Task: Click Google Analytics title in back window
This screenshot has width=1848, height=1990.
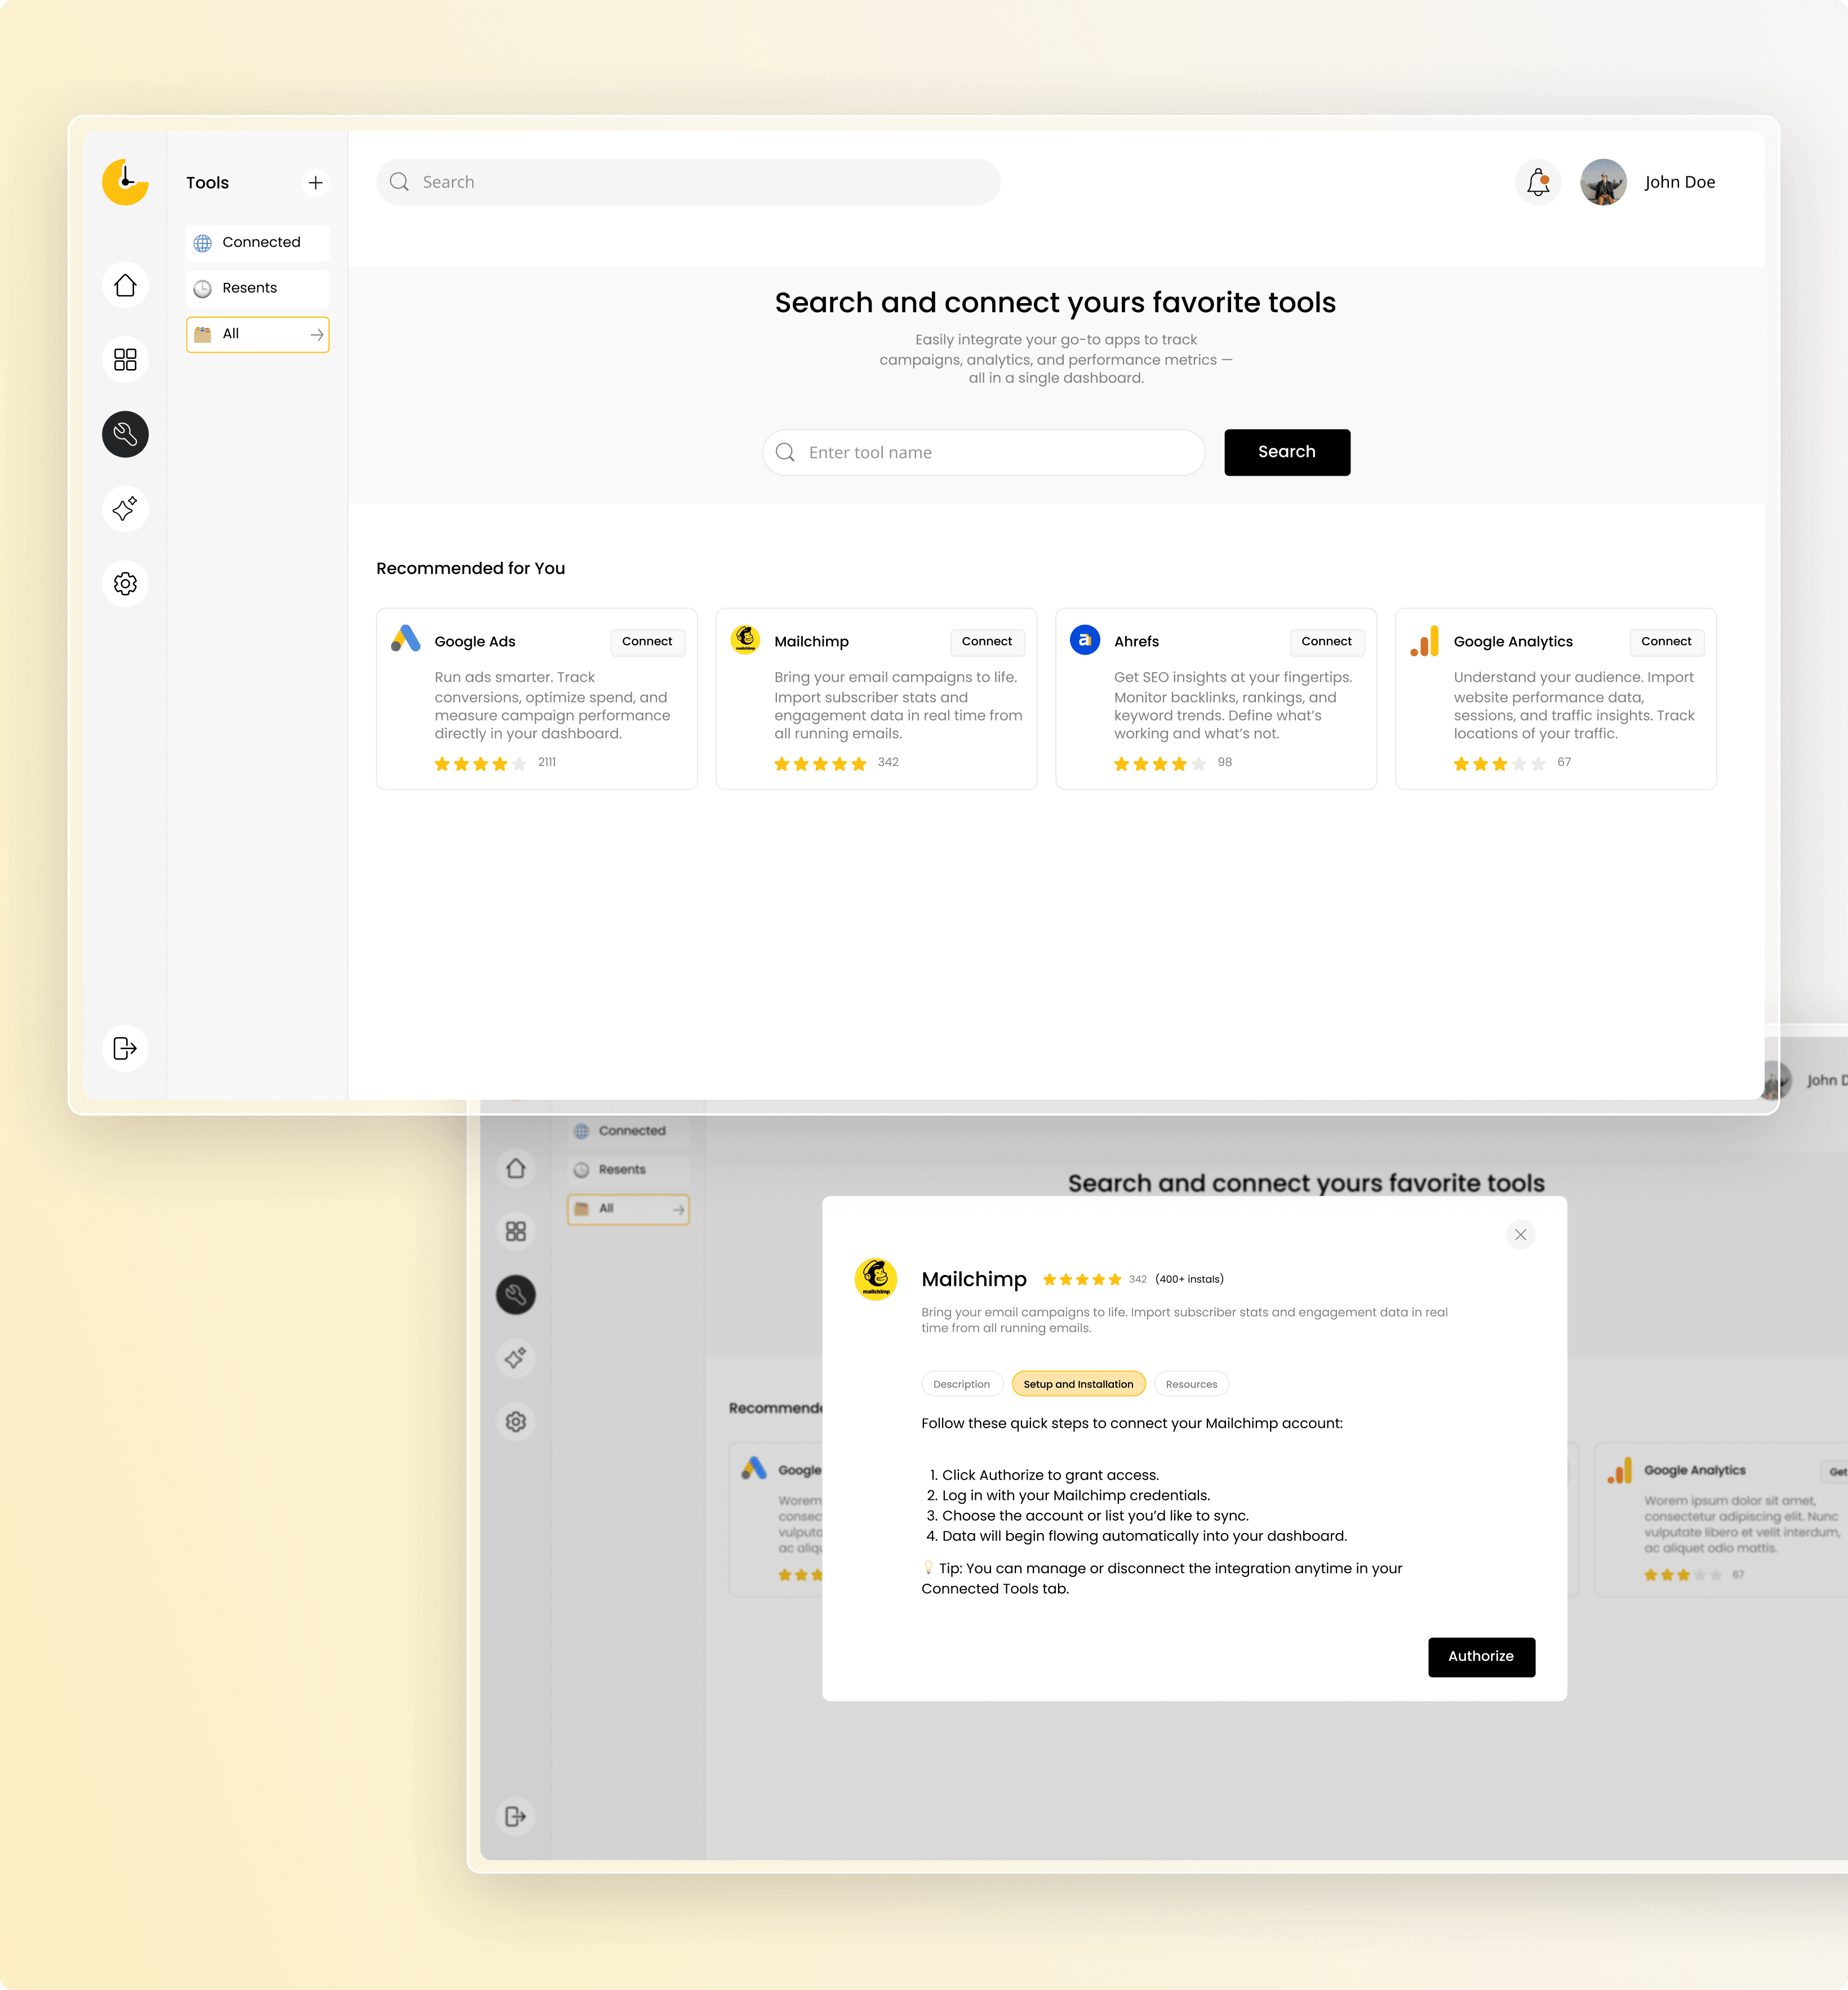Action: pos(1695,1471)
